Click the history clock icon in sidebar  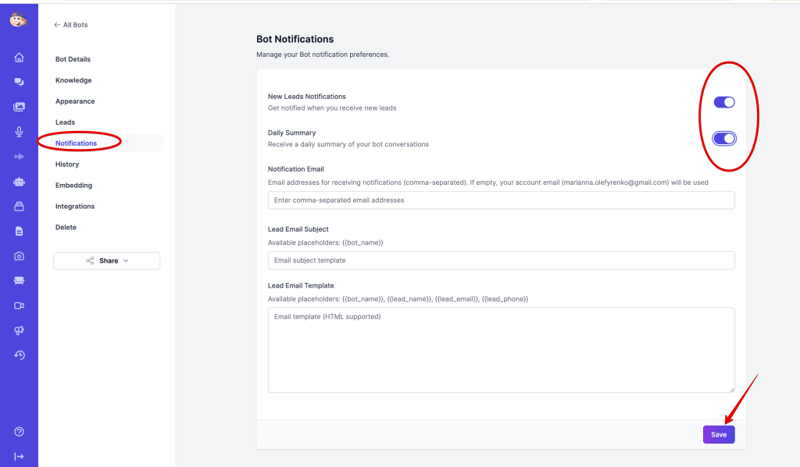[19, 355]
